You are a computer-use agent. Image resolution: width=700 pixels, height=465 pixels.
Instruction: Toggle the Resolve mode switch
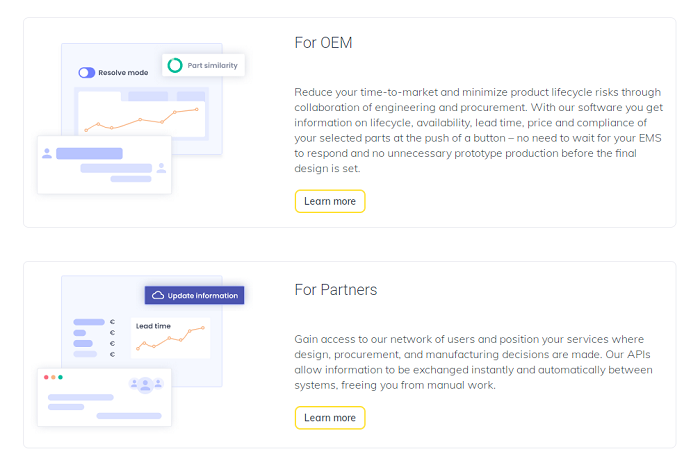coord(87,73)
